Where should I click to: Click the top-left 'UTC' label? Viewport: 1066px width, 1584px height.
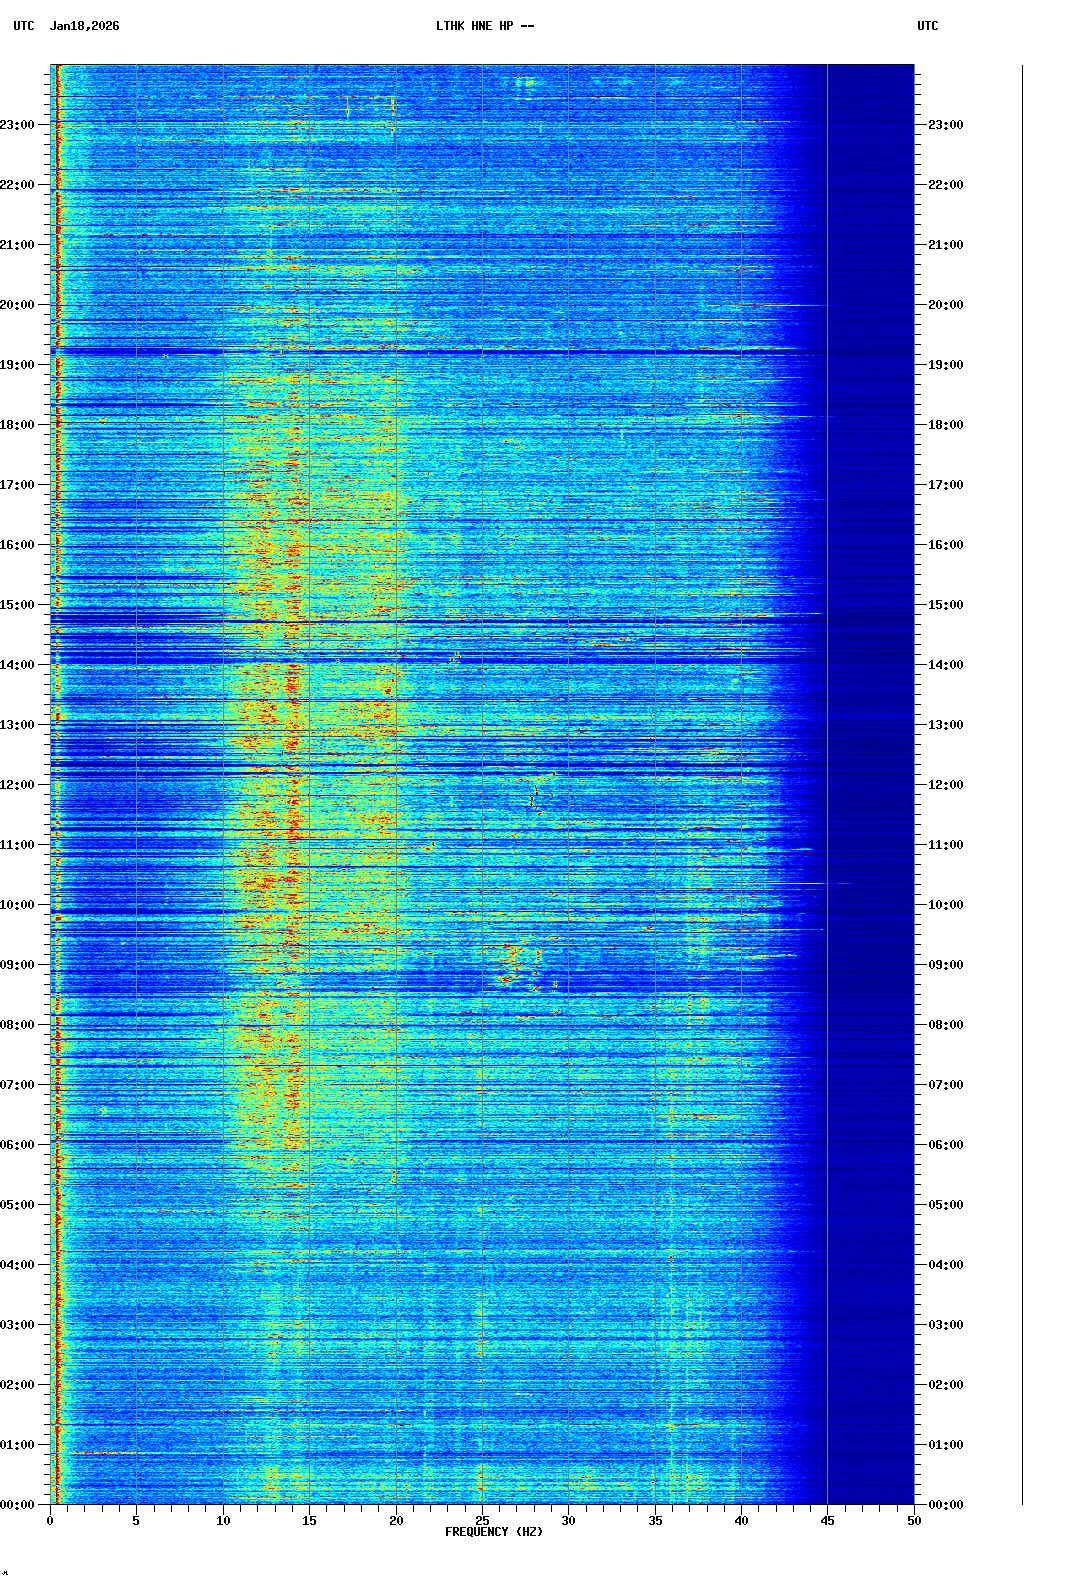[x=23, y=26]
